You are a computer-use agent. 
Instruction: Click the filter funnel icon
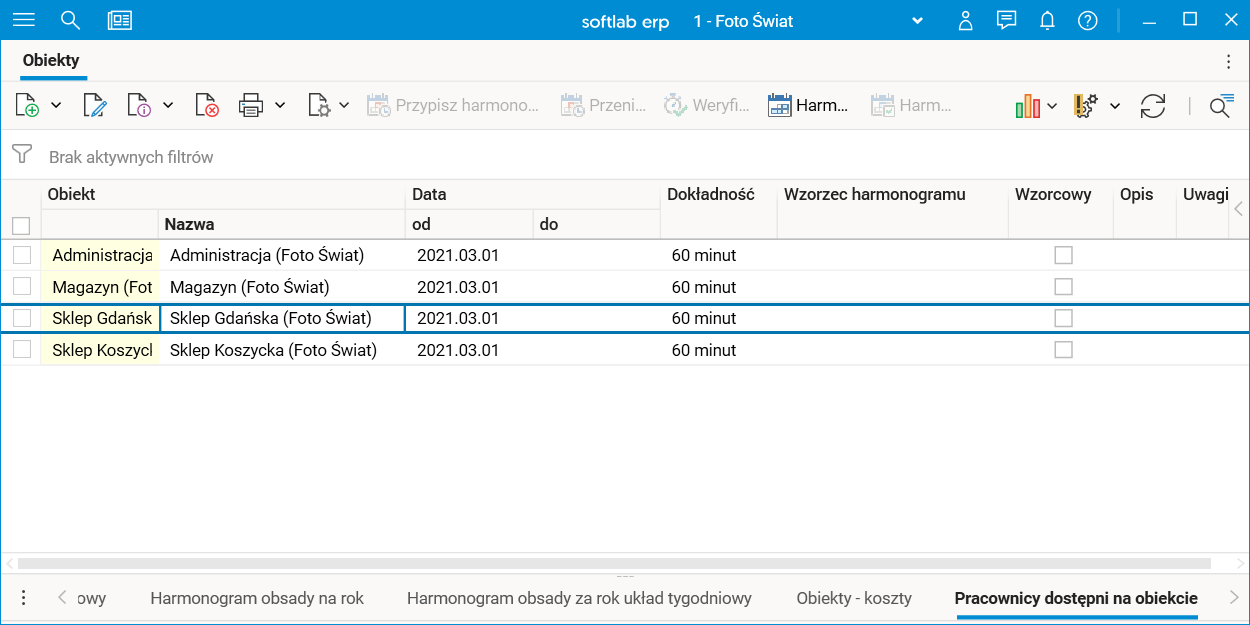tap(21, 155)
